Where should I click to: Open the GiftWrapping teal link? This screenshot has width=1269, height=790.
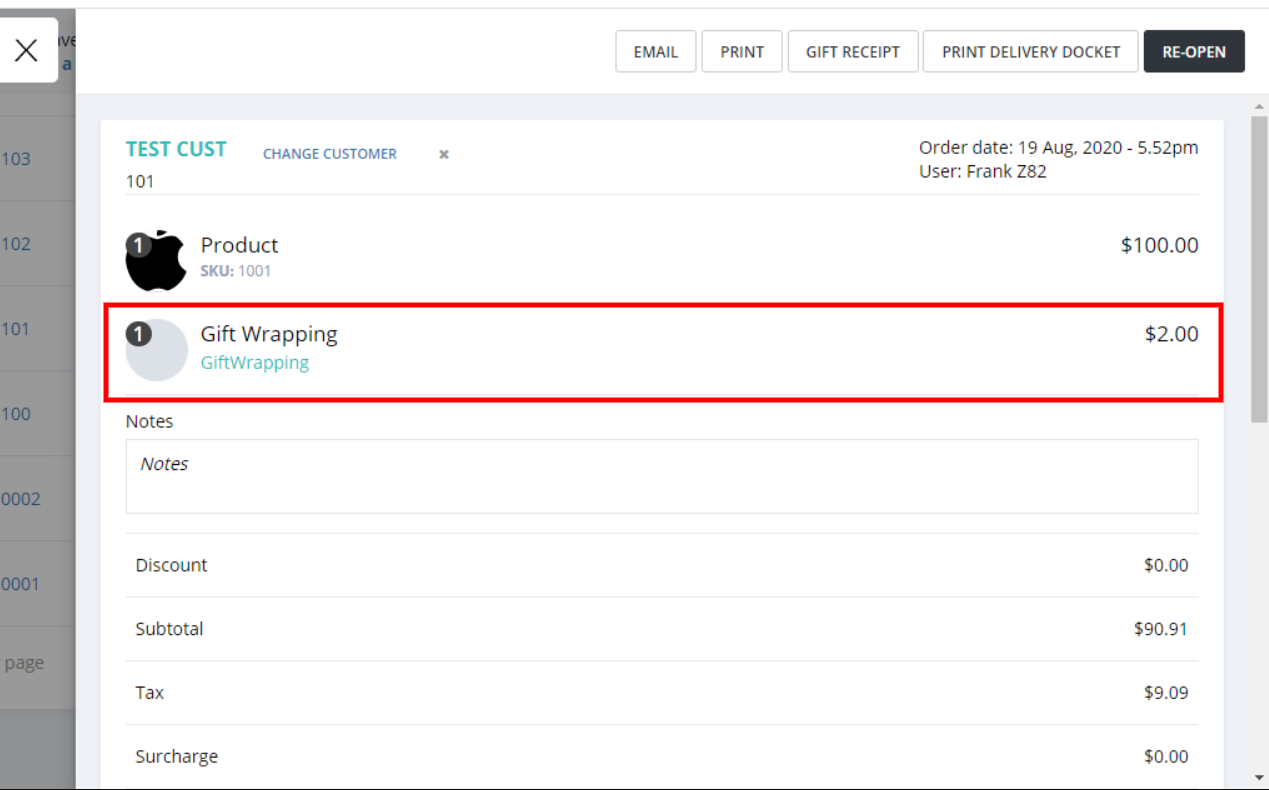(254, 363)
